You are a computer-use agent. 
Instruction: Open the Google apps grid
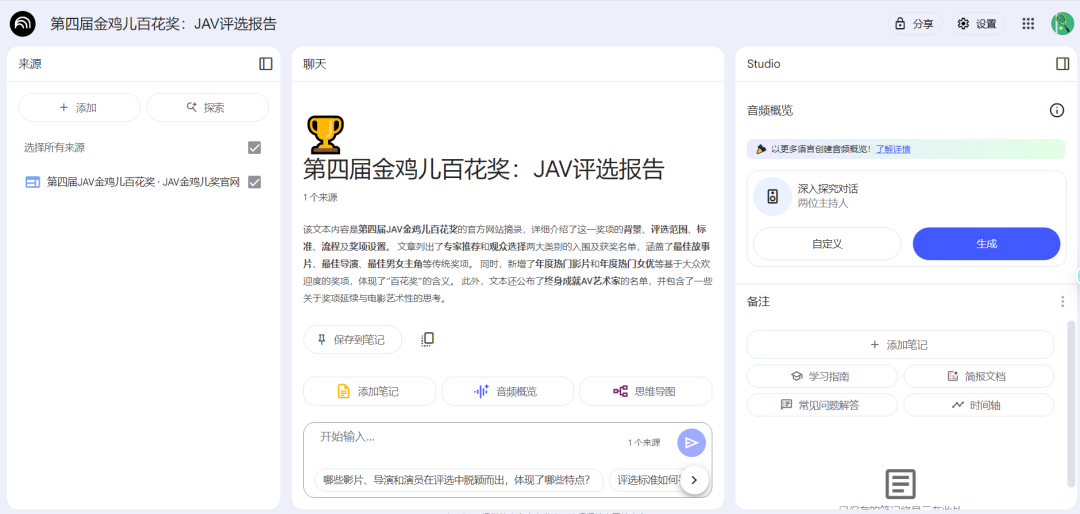point(1028,23)
